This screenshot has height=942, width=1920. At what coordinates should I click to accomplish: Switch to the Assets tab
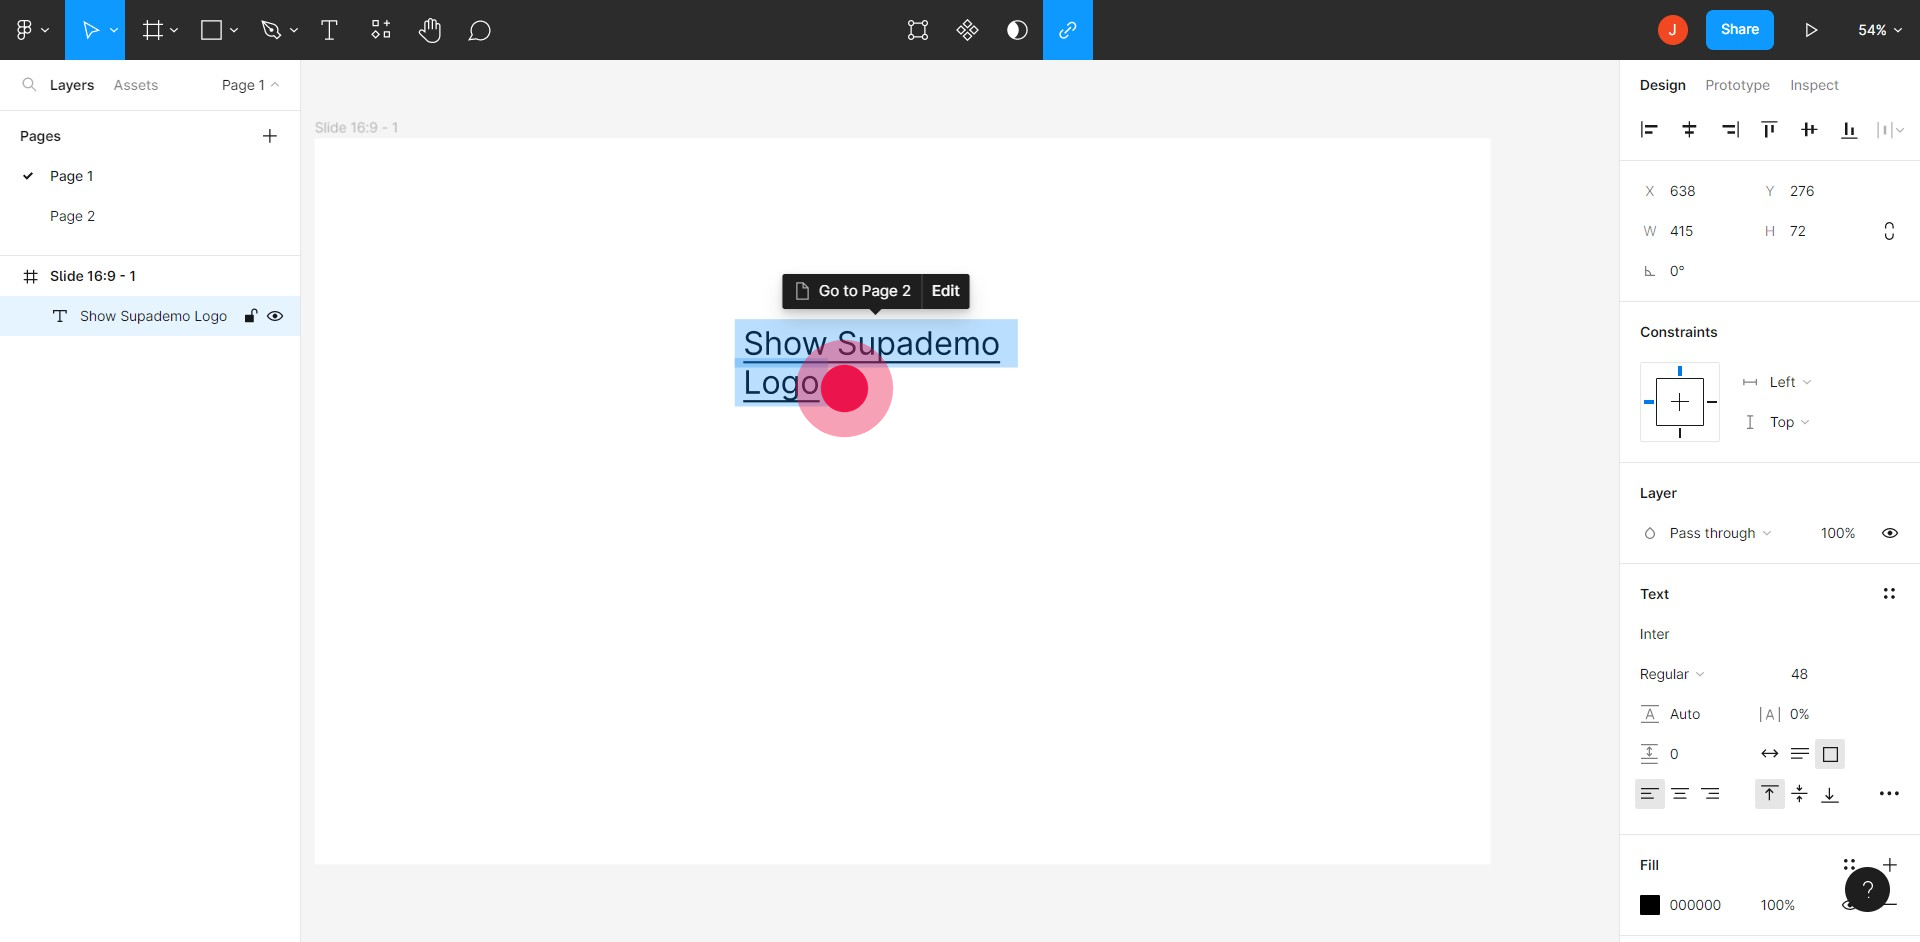pos(136,85)
